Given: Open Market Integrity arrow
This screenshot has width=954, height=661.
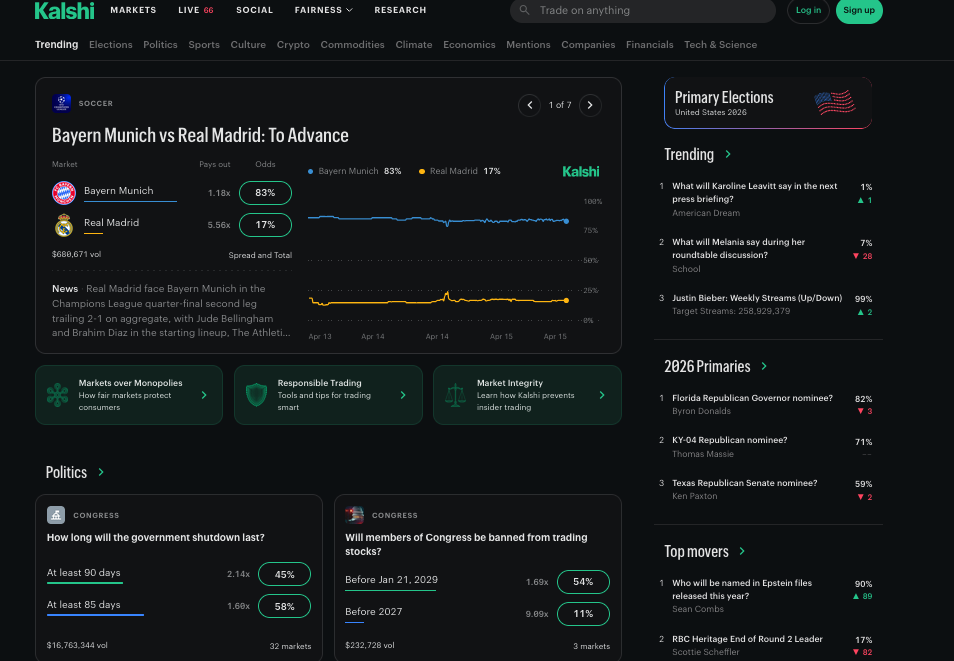Looking at the screenshot, I should 602,395.
